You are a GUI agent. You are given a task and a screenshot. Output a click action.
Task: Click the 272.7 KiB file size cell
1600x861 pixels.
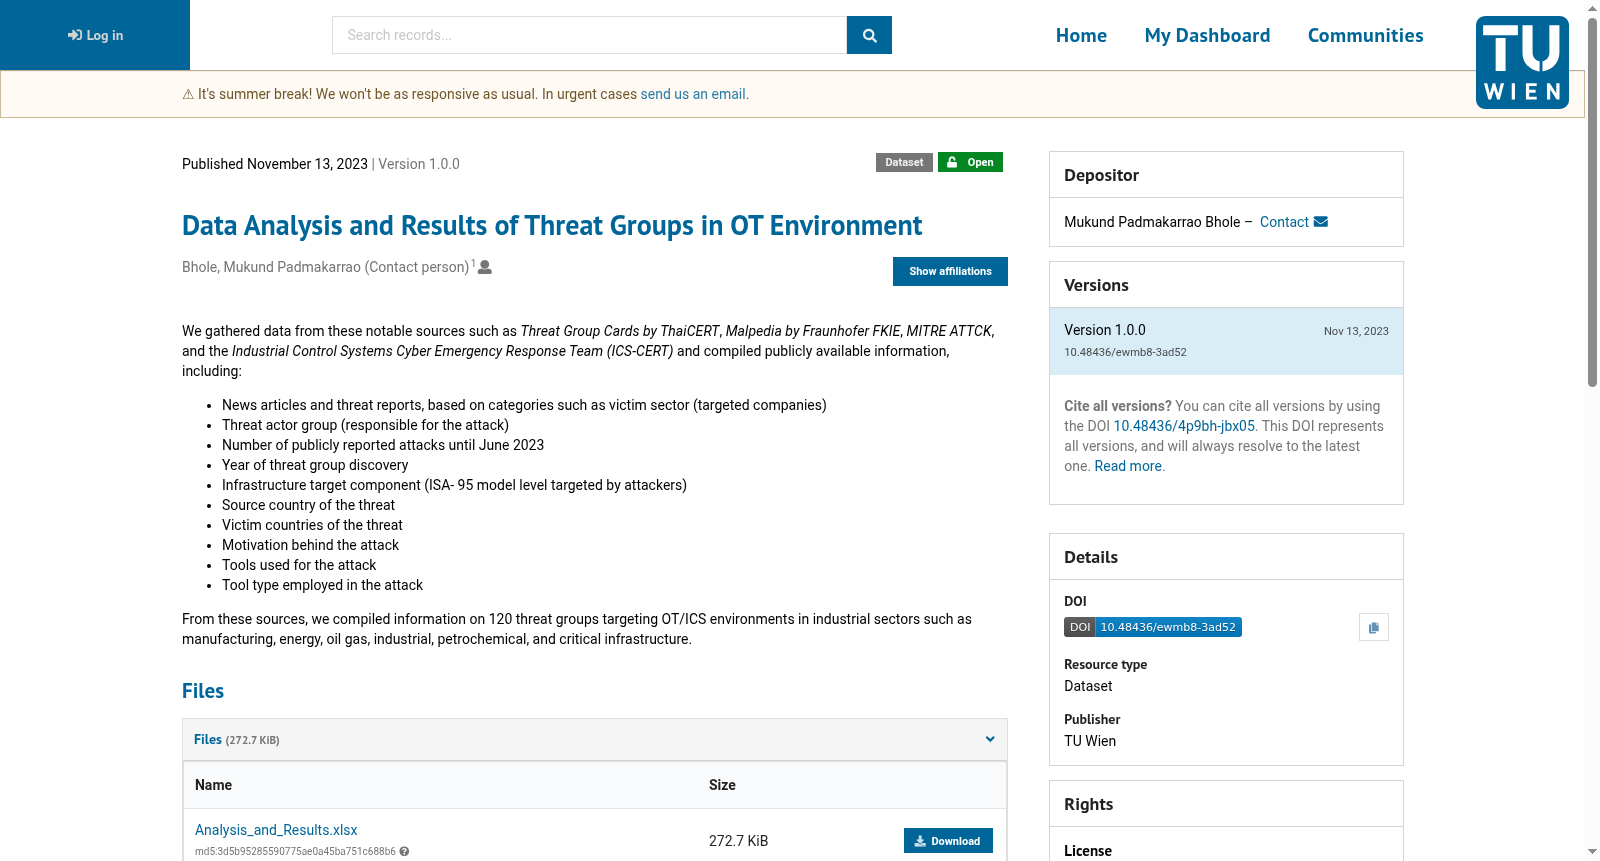pos(738,841)
